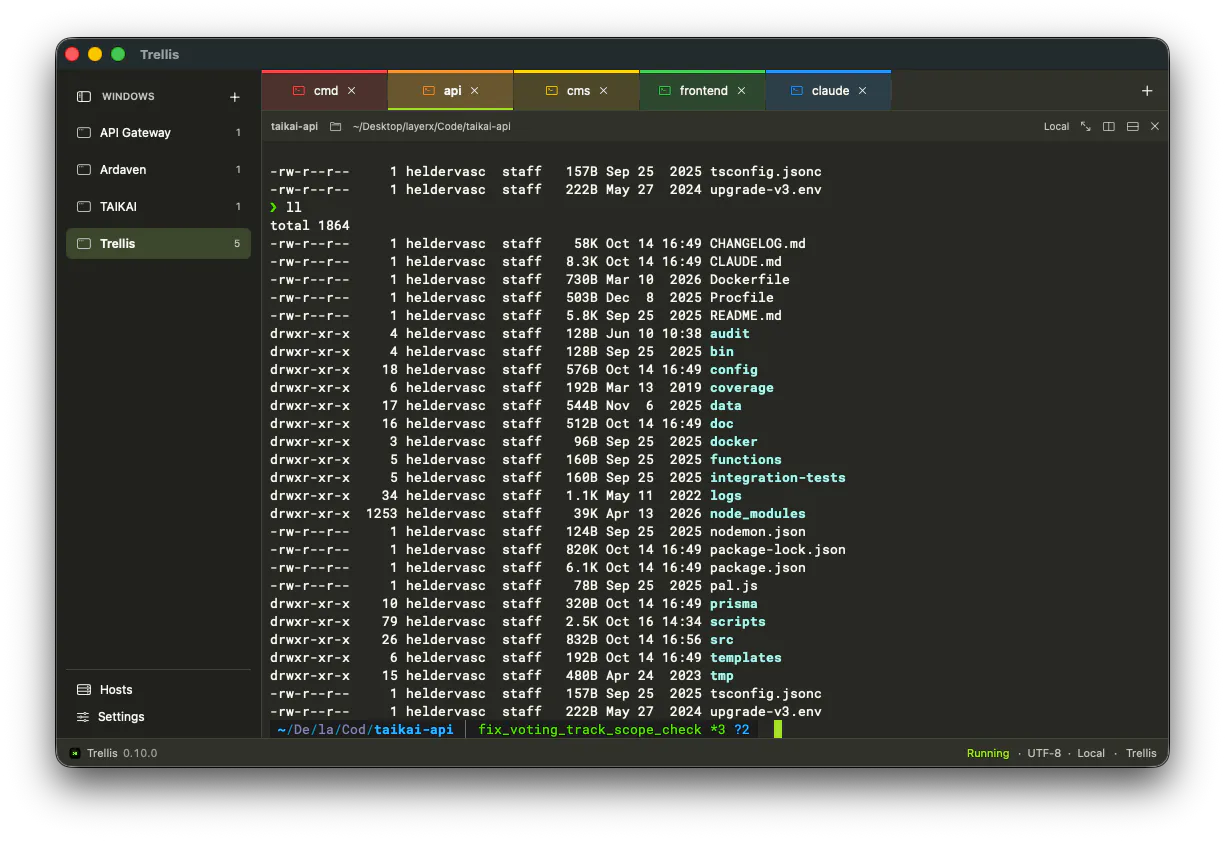Split the pane into side-by-side columns
1225x841 pixels.
pyautogui.click(x=1109, y=127)
